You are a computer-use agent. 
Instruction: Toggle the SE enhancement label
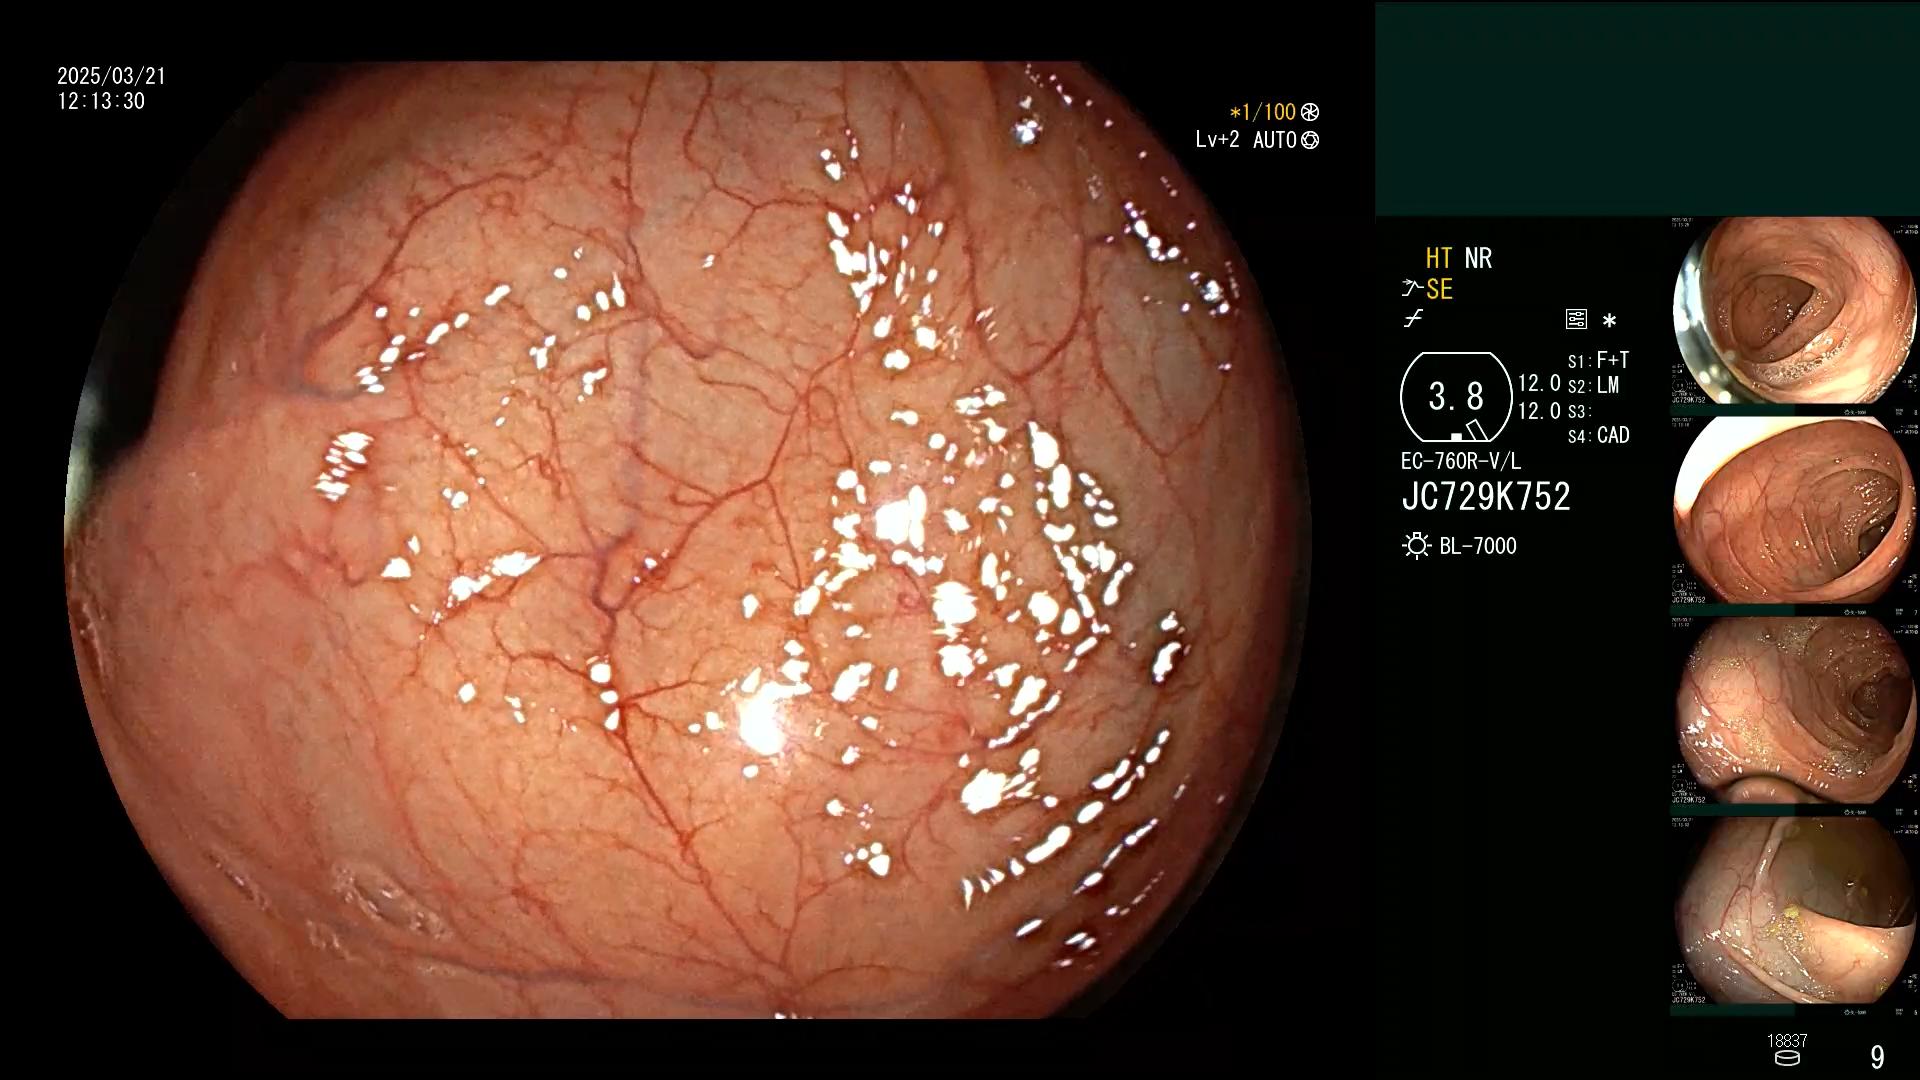click(x=1439, y=289)
